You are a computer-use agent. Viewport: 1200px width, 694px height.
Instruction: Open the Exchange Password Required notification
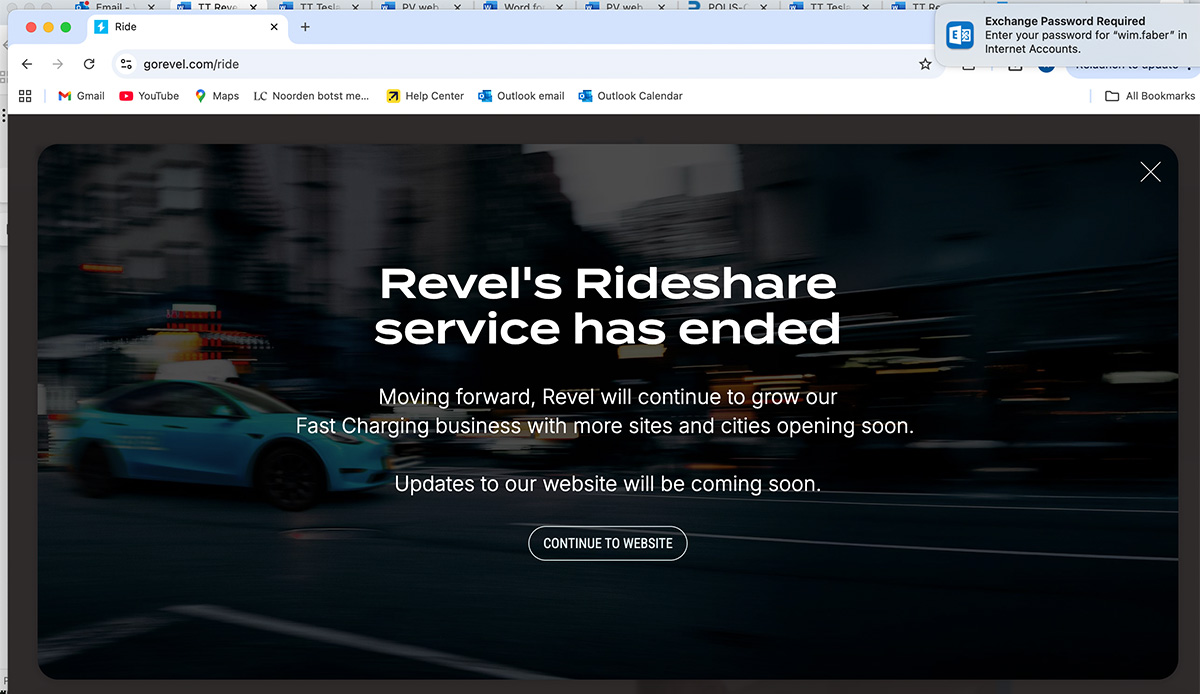click(1066, 35)
